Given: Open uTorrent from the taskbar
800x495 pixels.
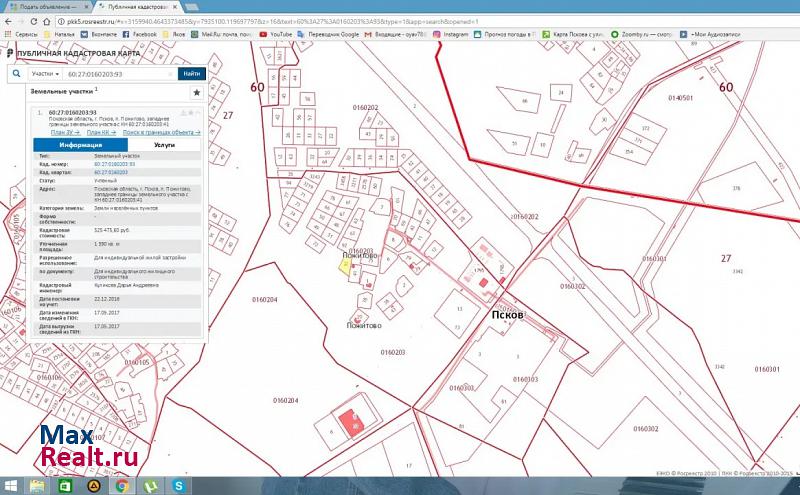Looking at the screenshot, I should 151,485.
